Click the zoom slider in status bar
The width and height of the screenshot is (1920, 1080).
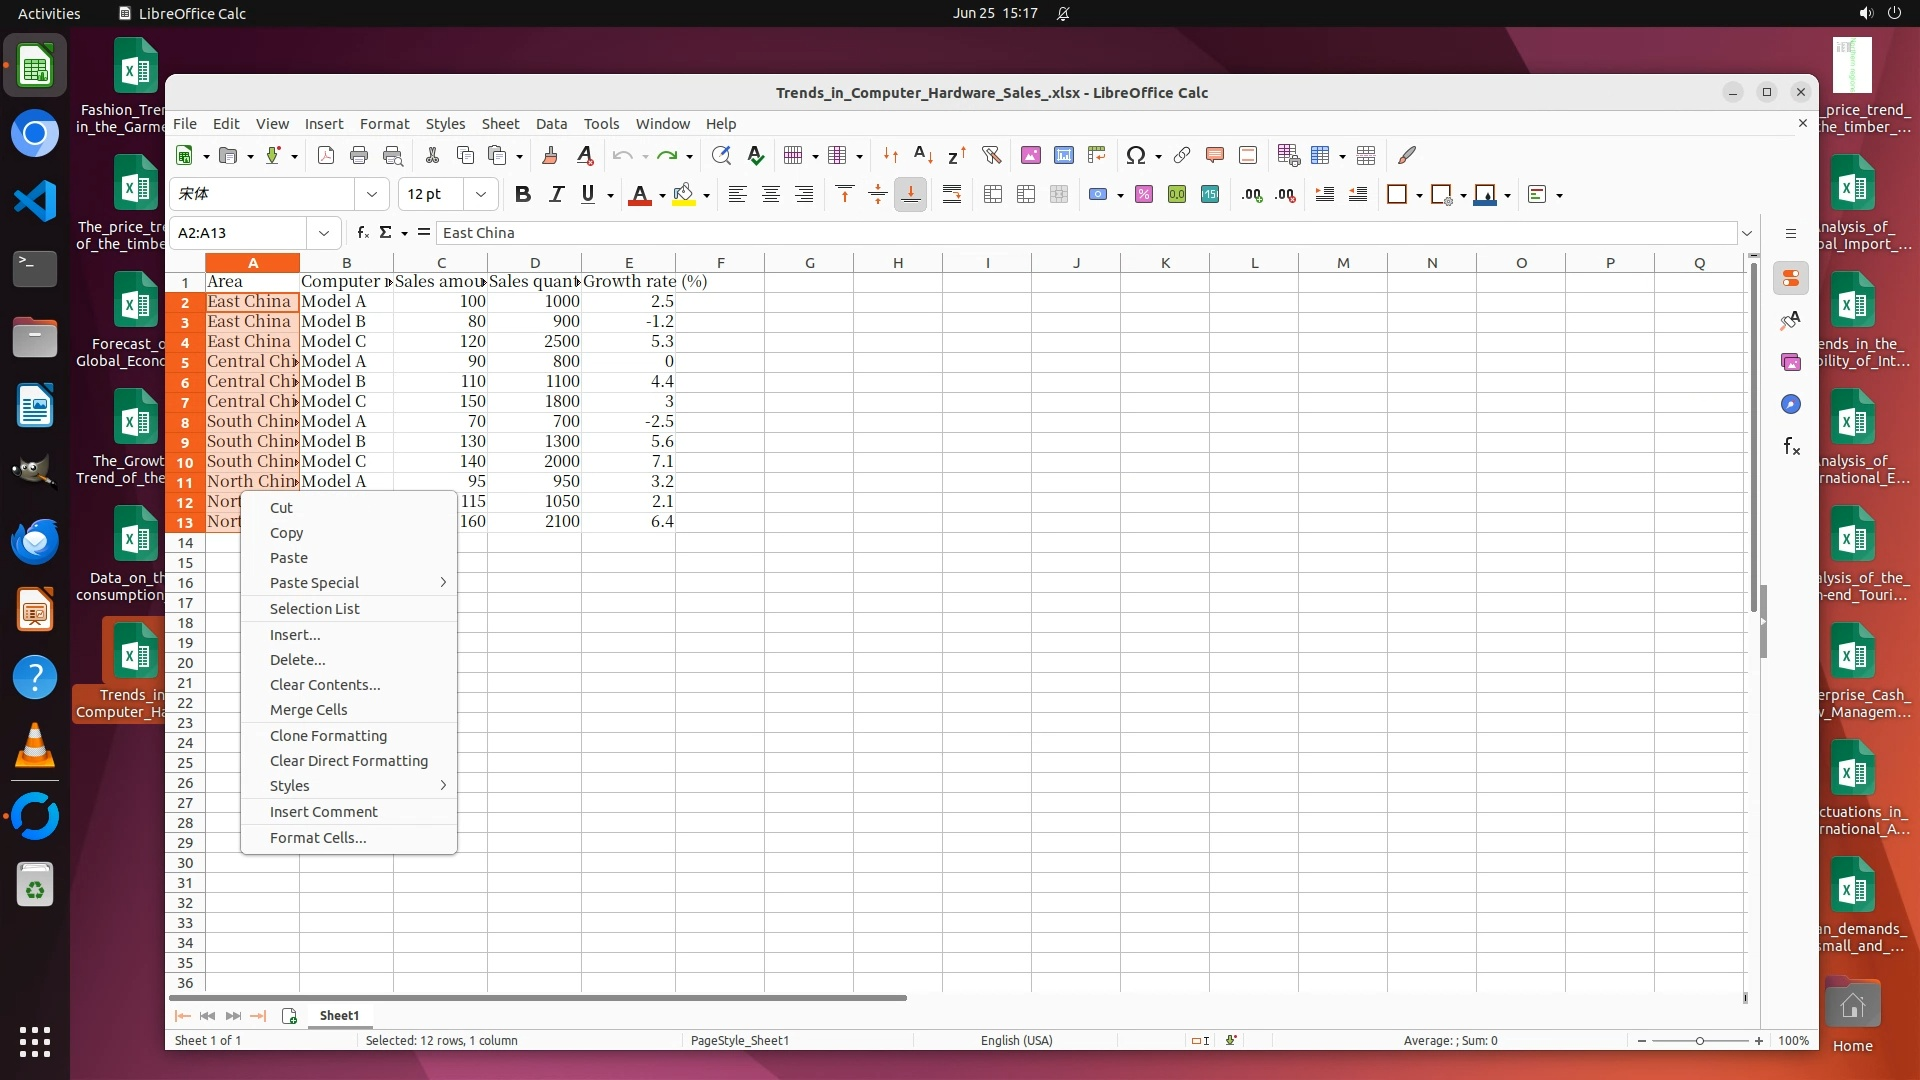(1699, 1041)
